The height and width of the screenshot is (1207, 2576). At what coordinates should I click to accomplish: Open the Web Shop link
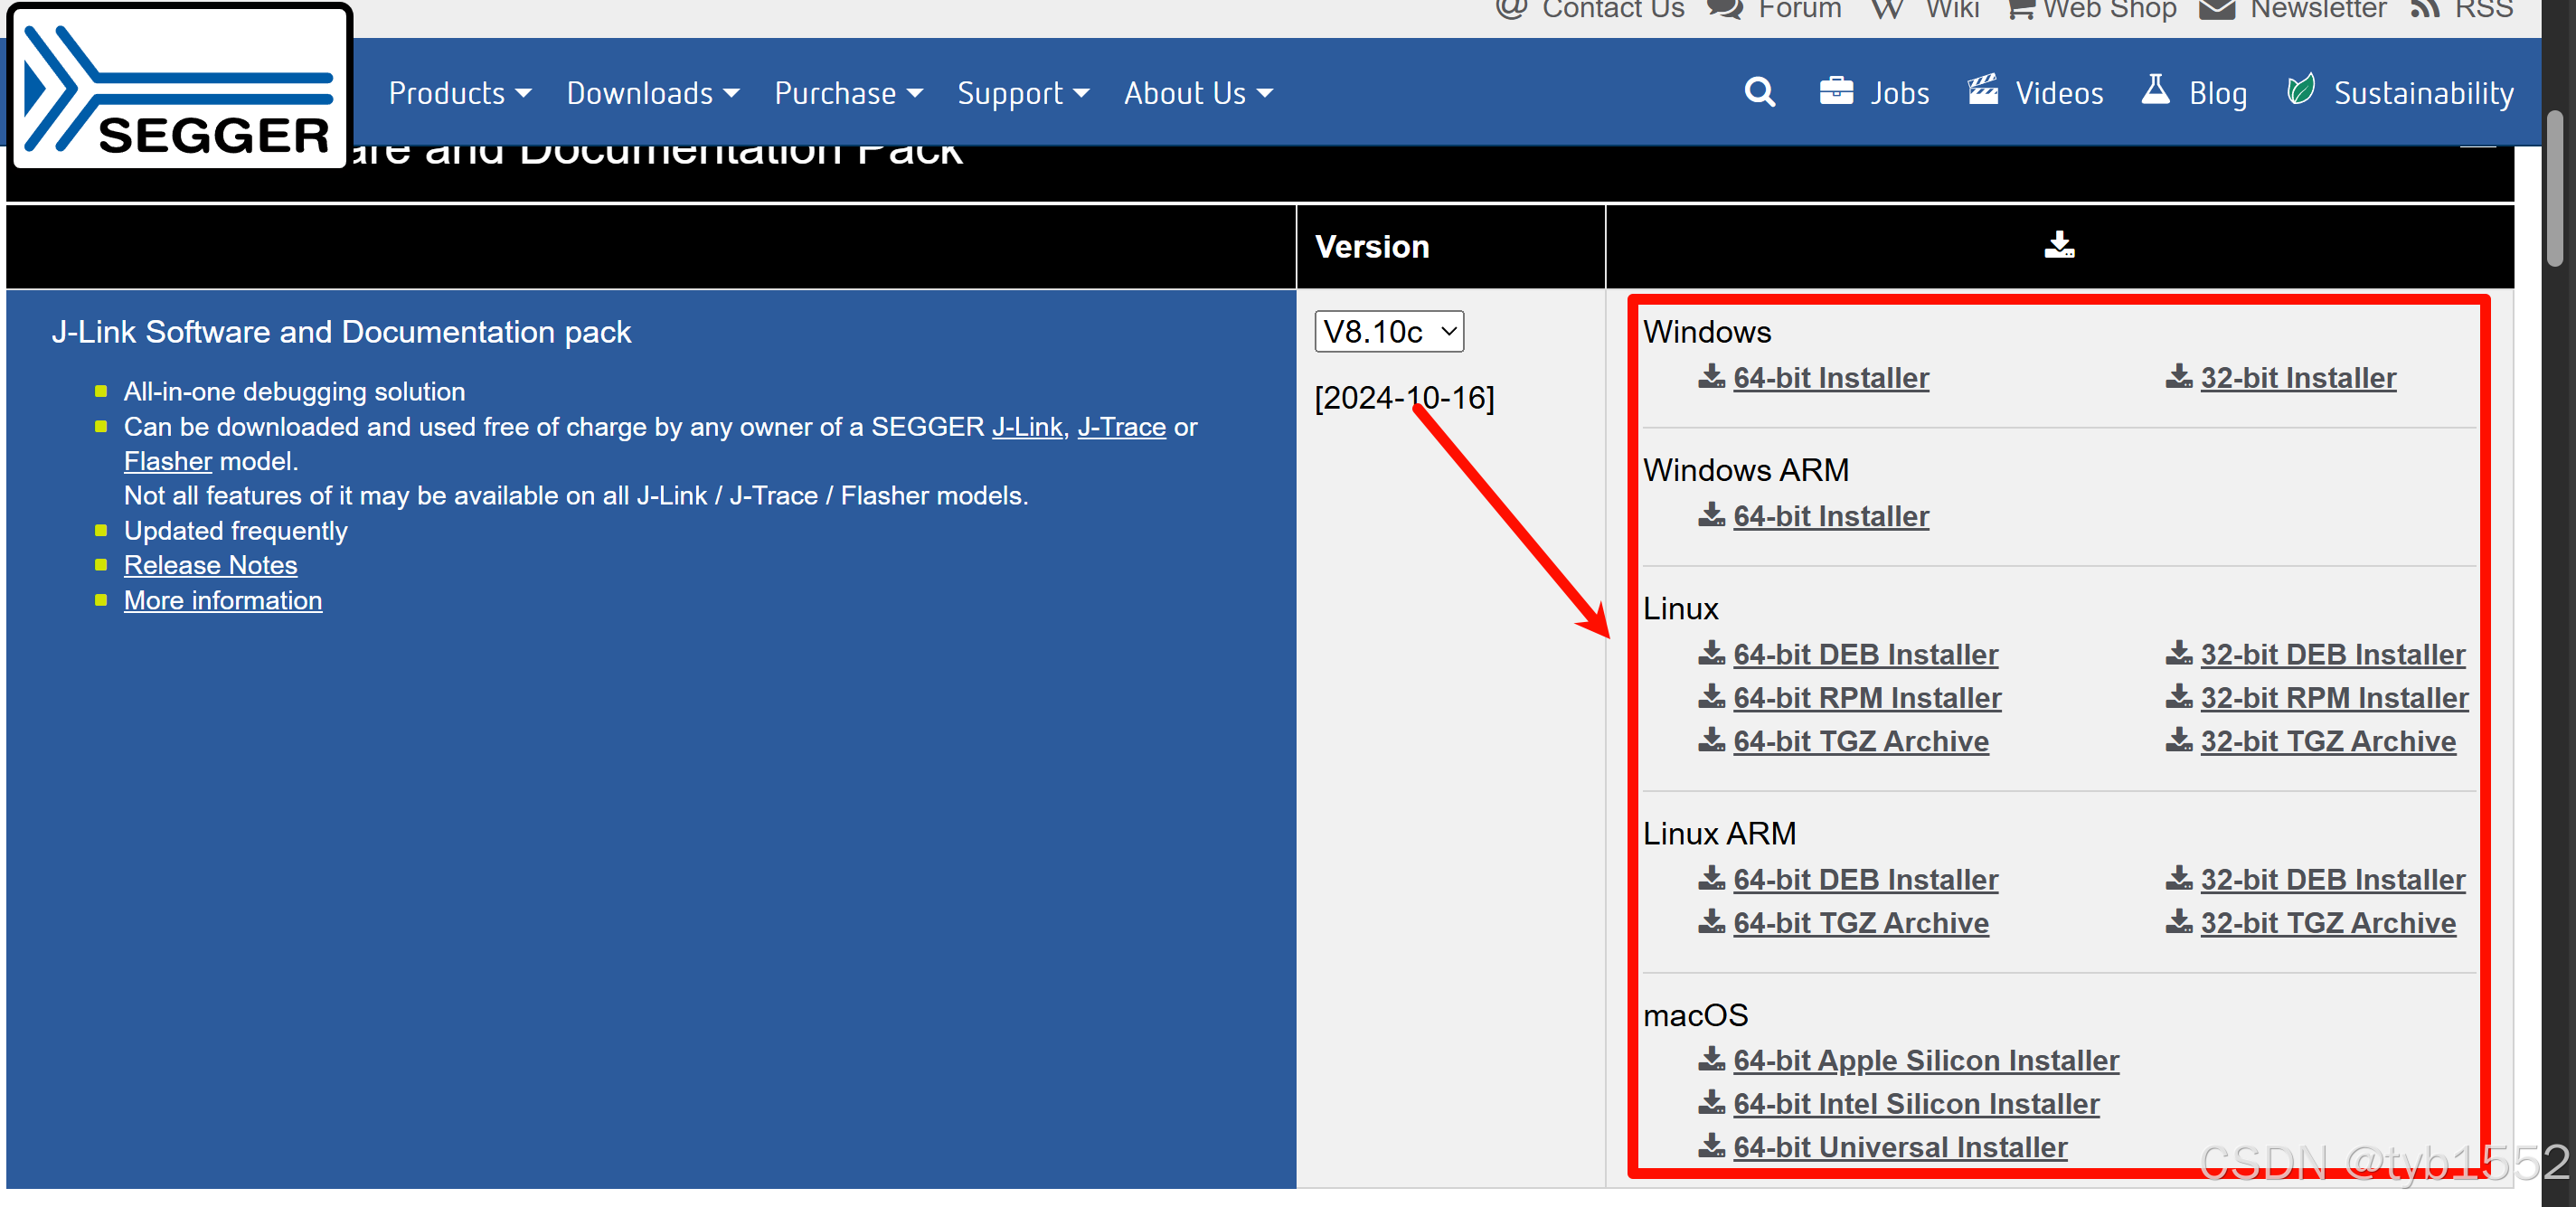pyautogui.click(x=2109, y=10)
